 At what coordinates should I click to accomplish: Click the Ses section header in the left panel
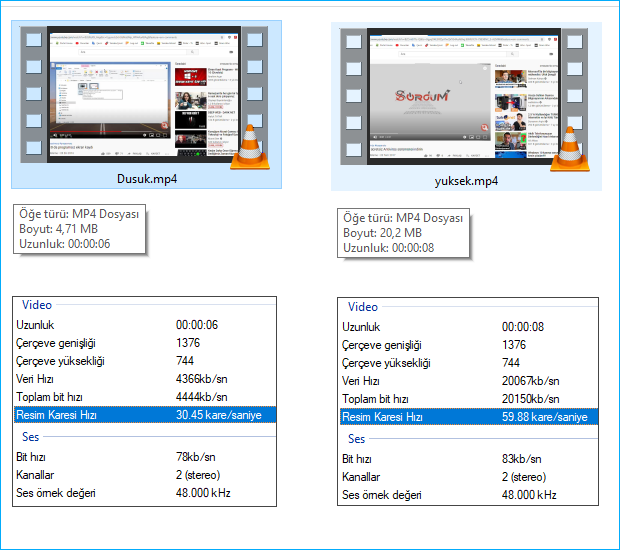coord(30,437)
